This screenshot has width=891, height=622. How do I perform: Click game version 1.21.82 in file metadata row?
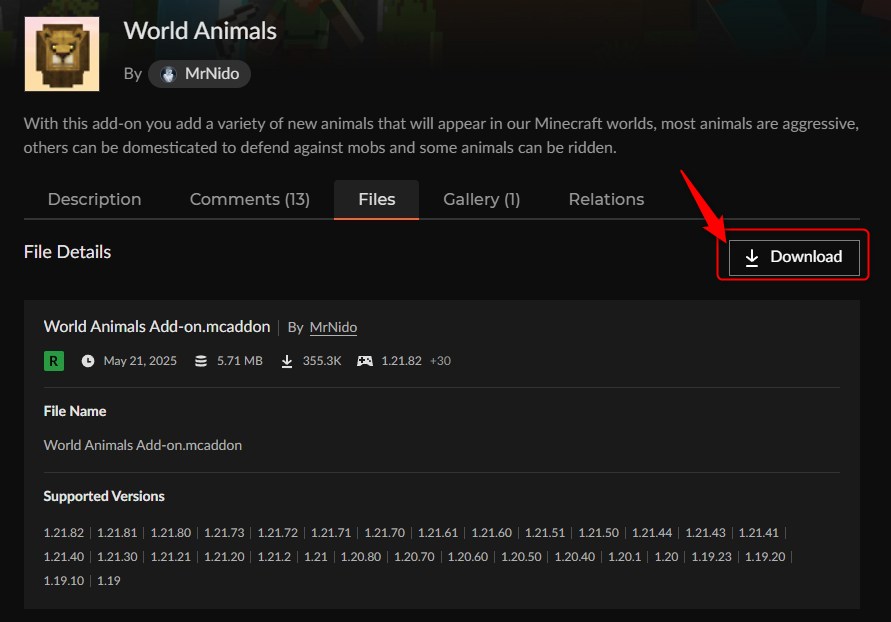point(401,361)
